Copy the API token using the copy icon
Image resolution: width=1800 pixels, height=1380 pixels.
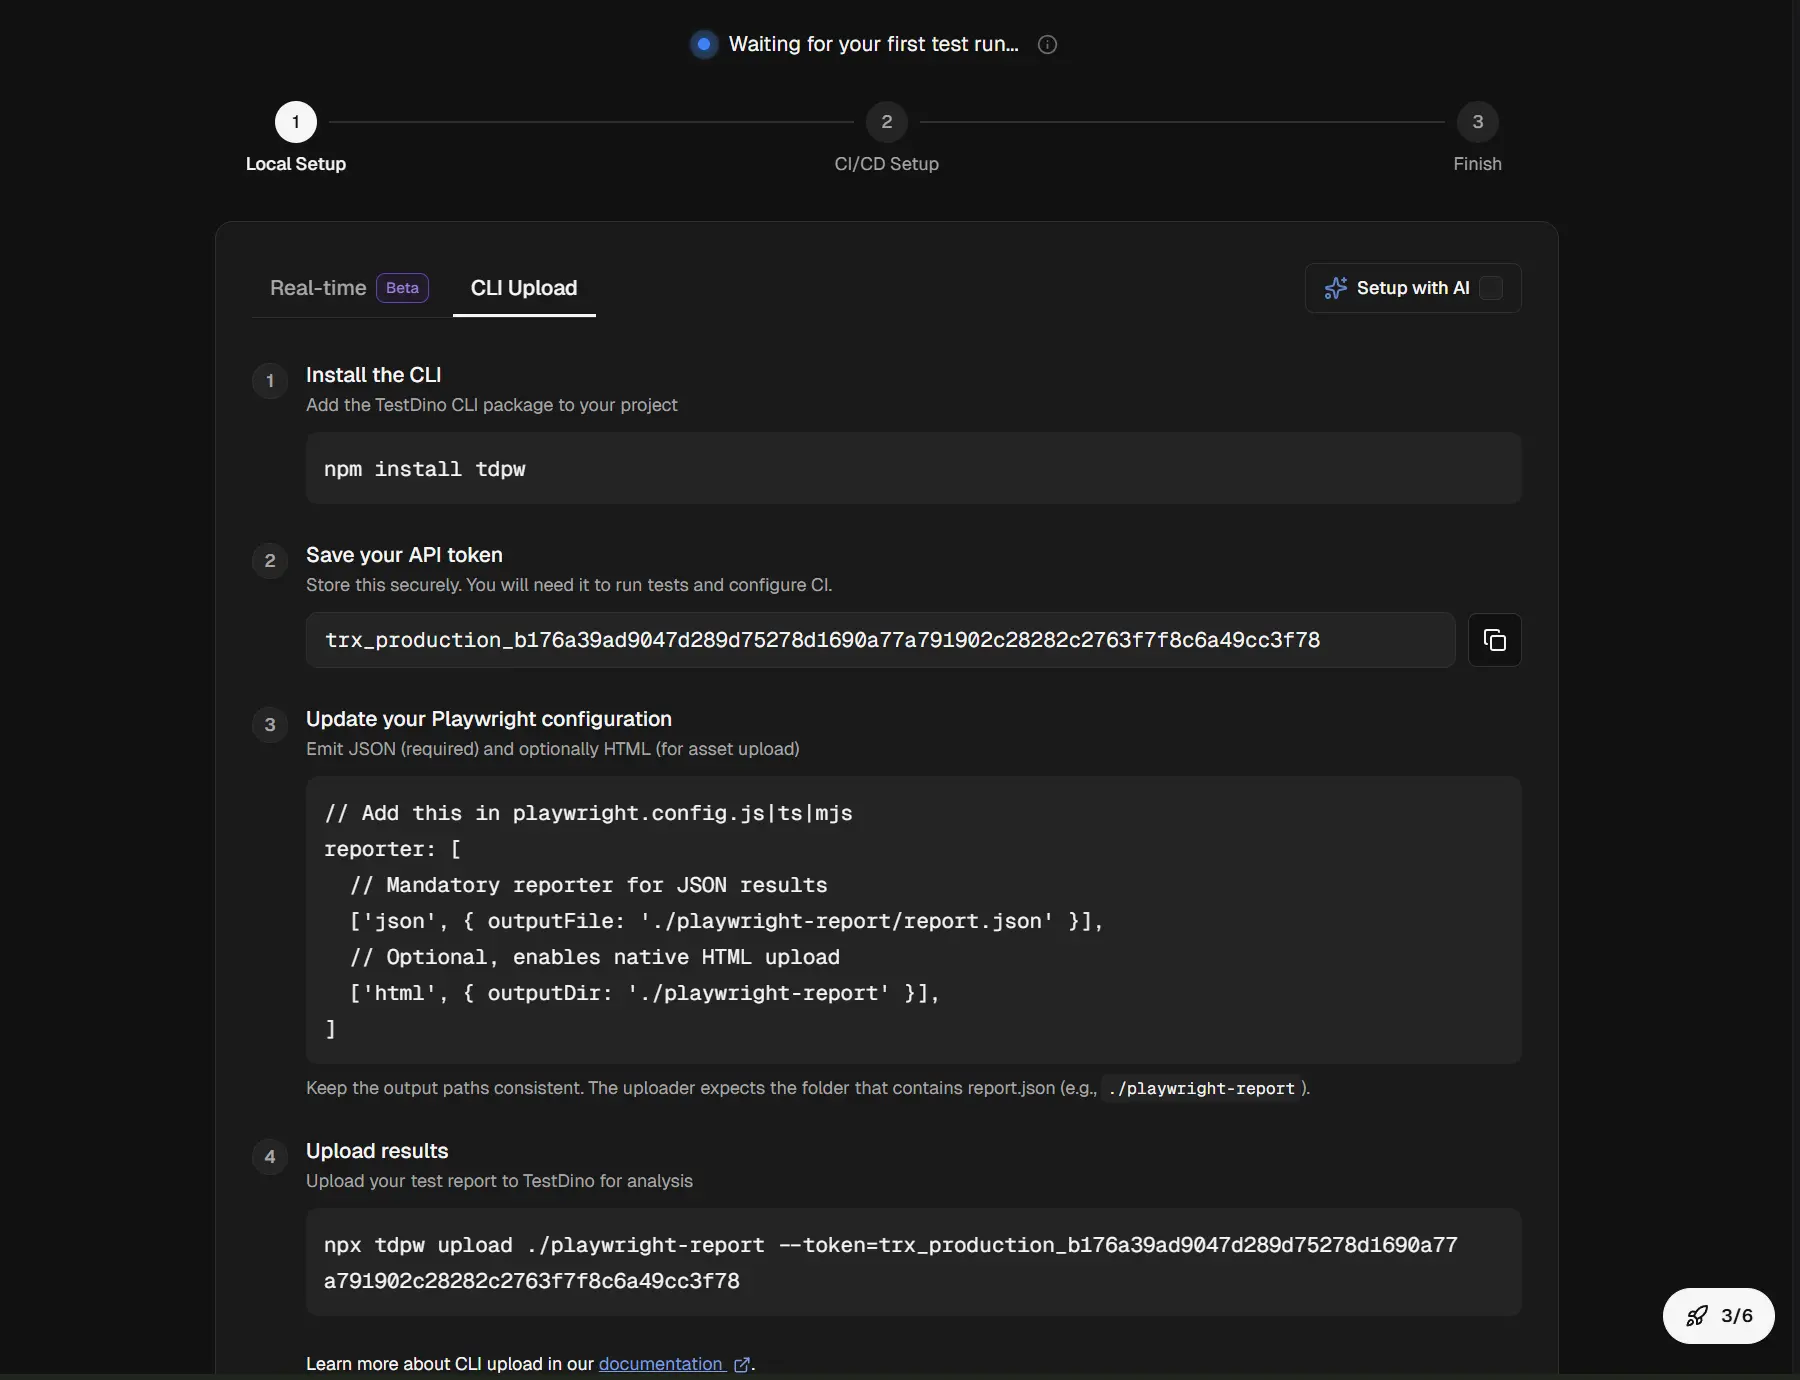coord(1495,640)
